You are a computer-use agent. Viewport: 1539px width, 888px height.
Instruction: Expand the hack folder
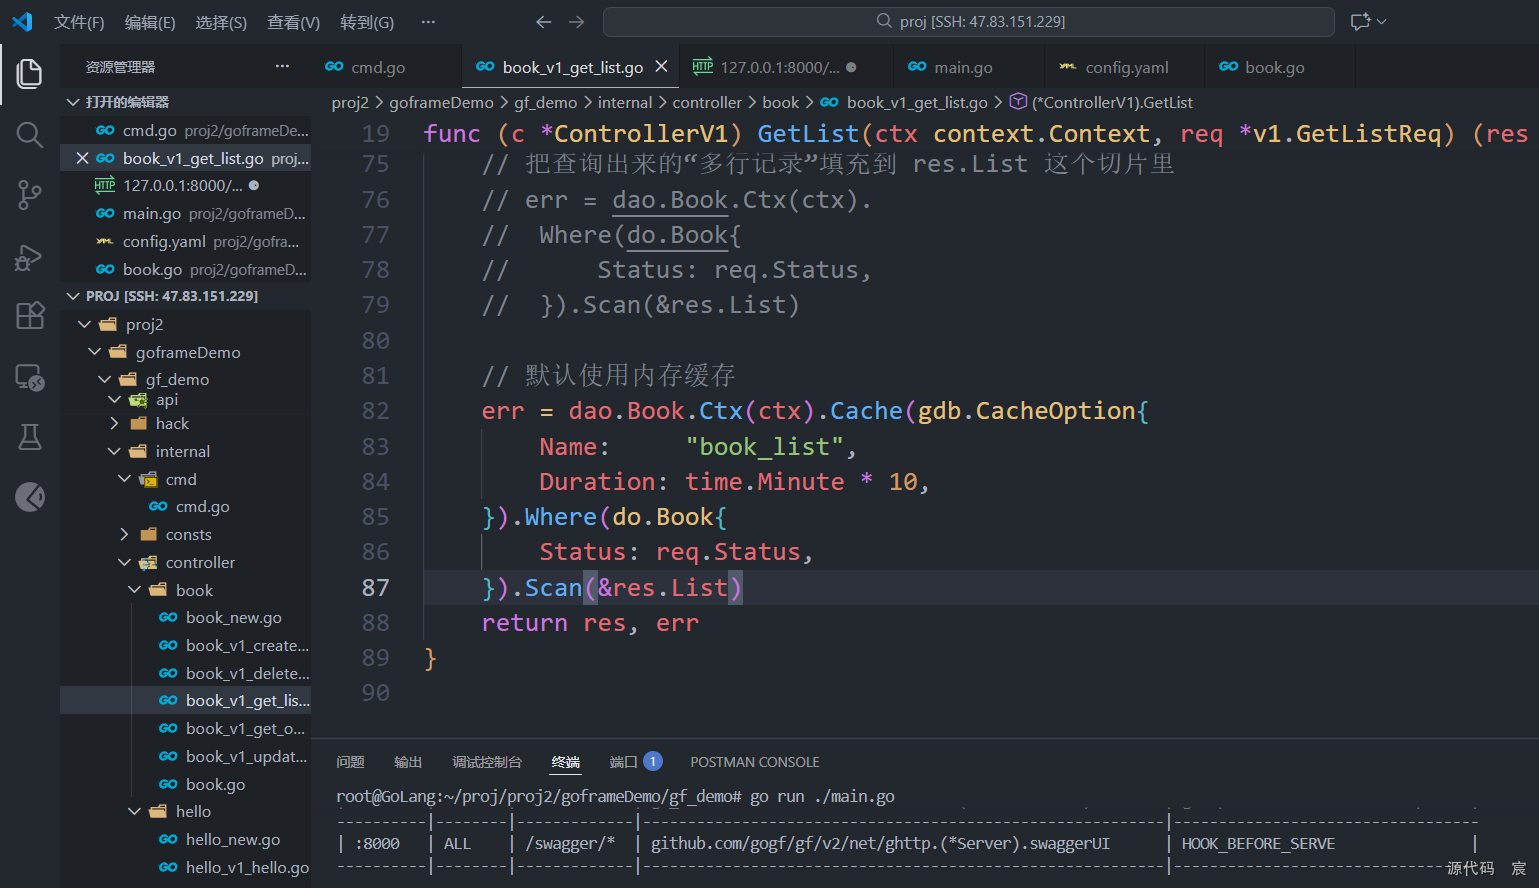pos(186,424)
